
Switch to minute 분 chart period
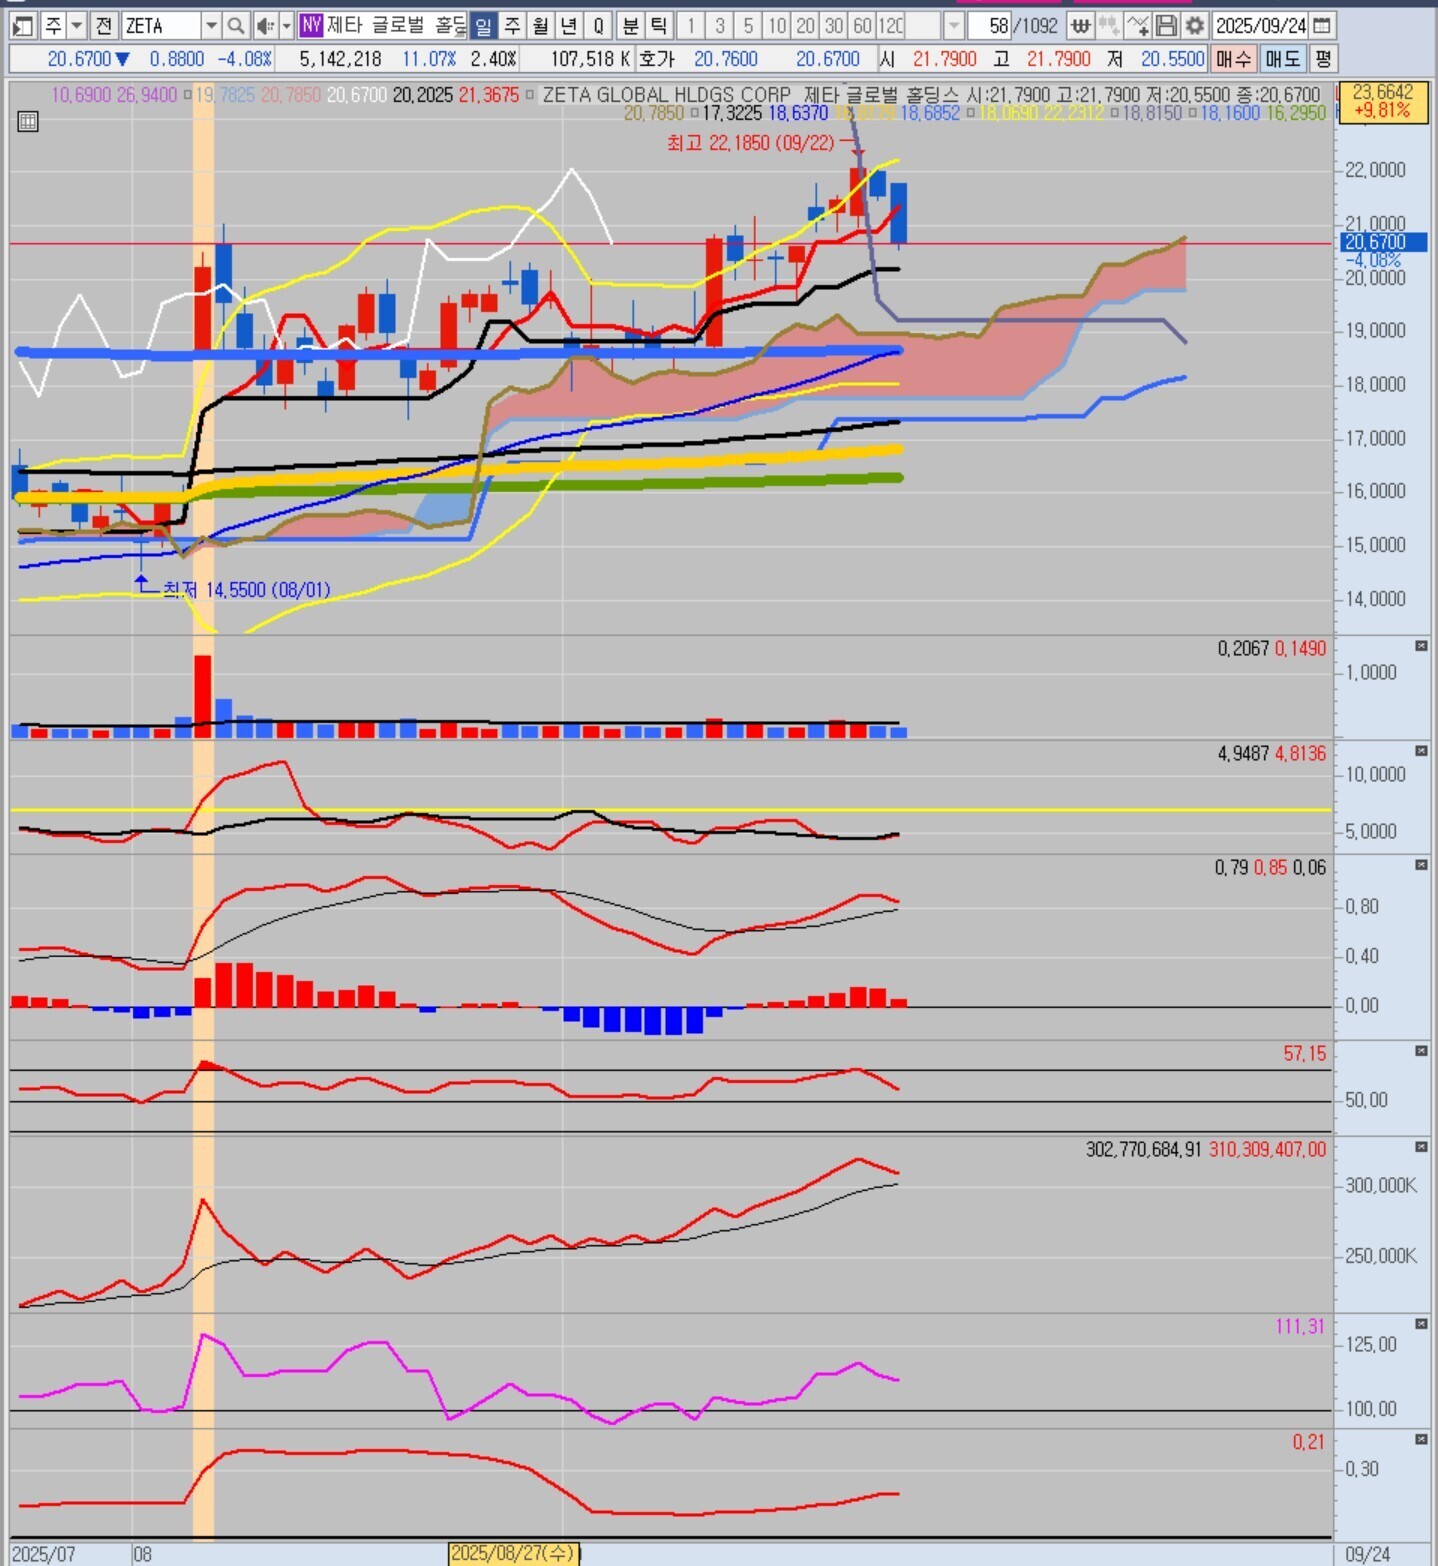click(x=631, y=25)
